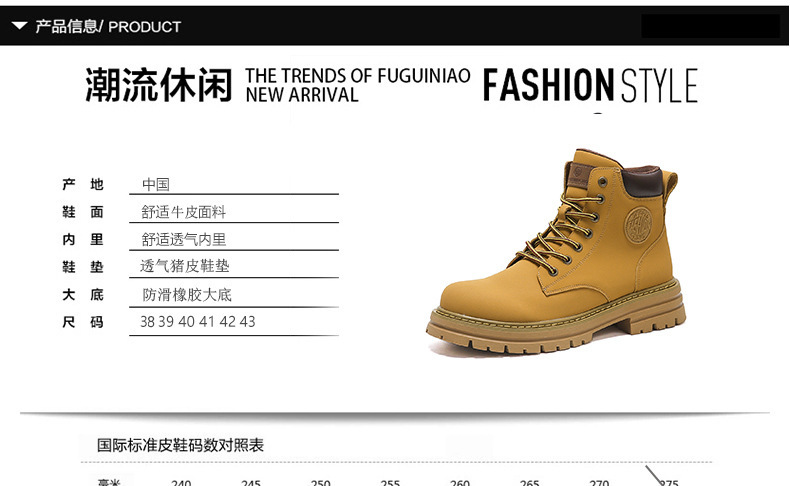This screenshot has height=486, width=790.
Task: Click the round embossed logo on boot
Action: [638, 225]
